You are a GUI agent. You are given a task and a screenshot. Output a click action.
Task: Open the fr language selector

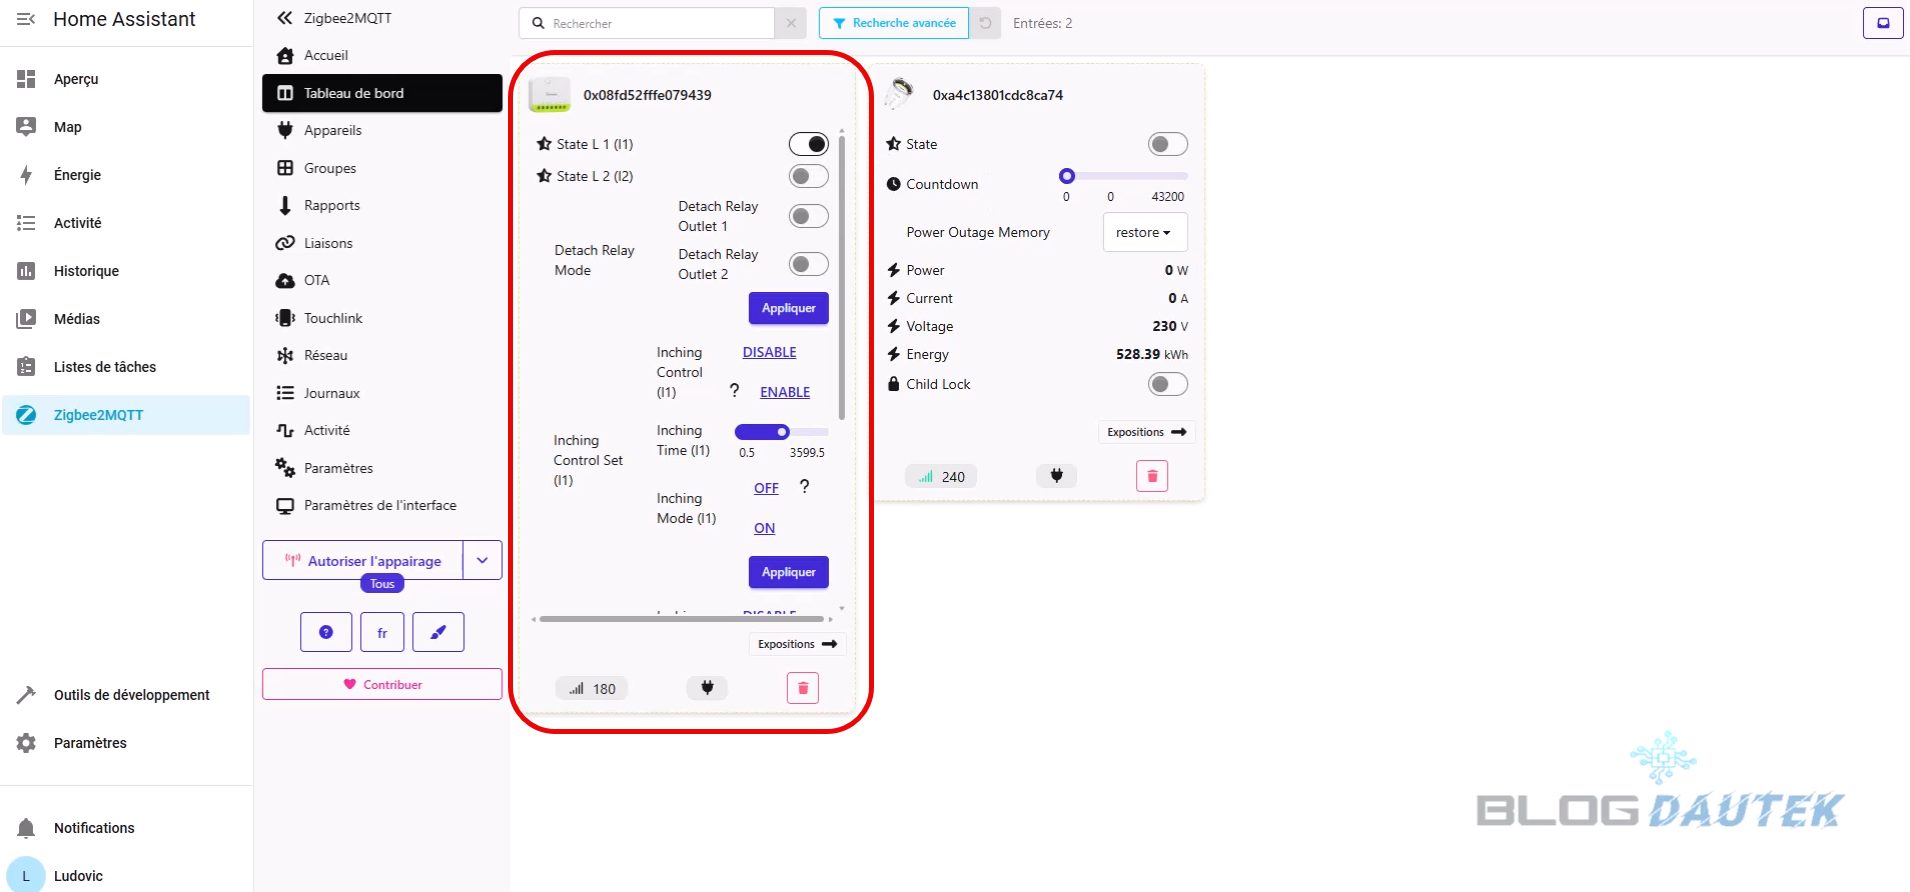(x=382, y=632)
